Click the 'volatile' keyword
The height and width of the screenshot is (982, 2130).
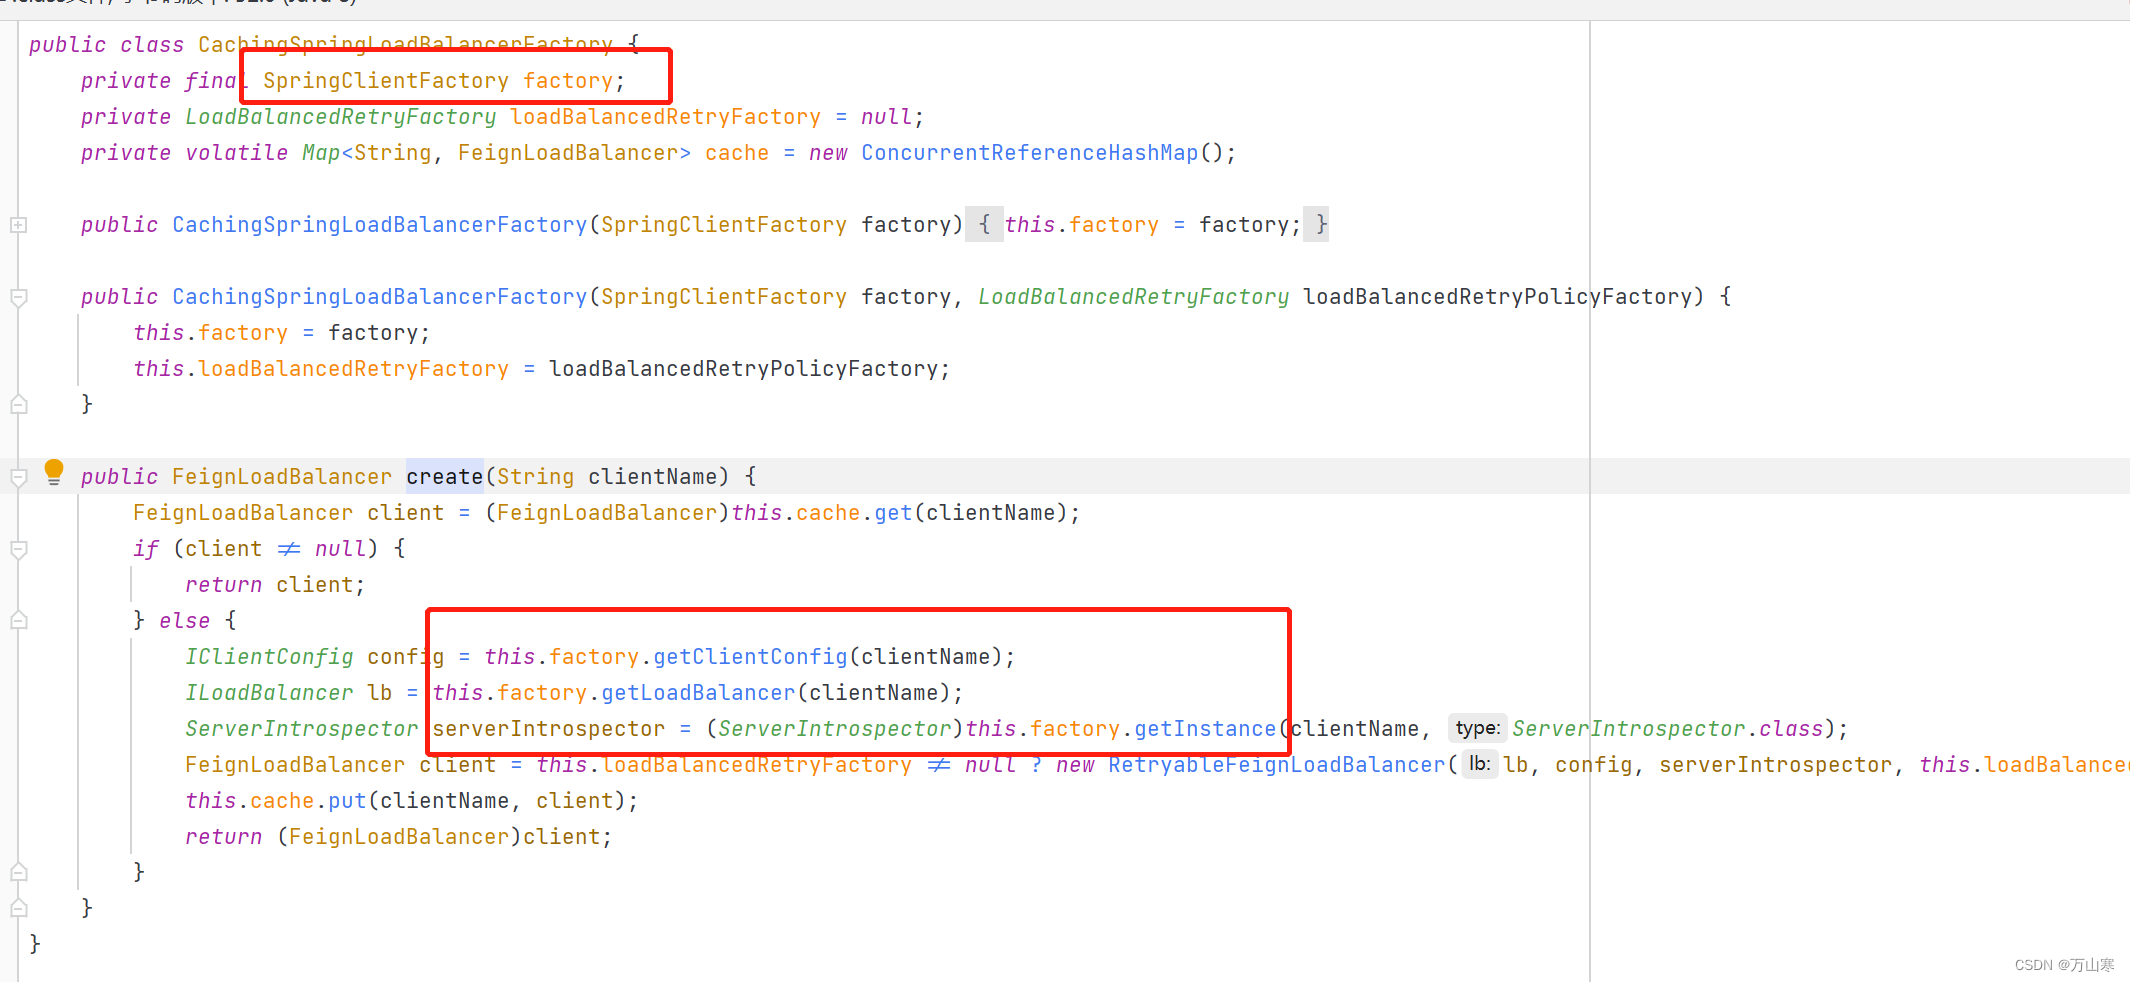[236, 153]
